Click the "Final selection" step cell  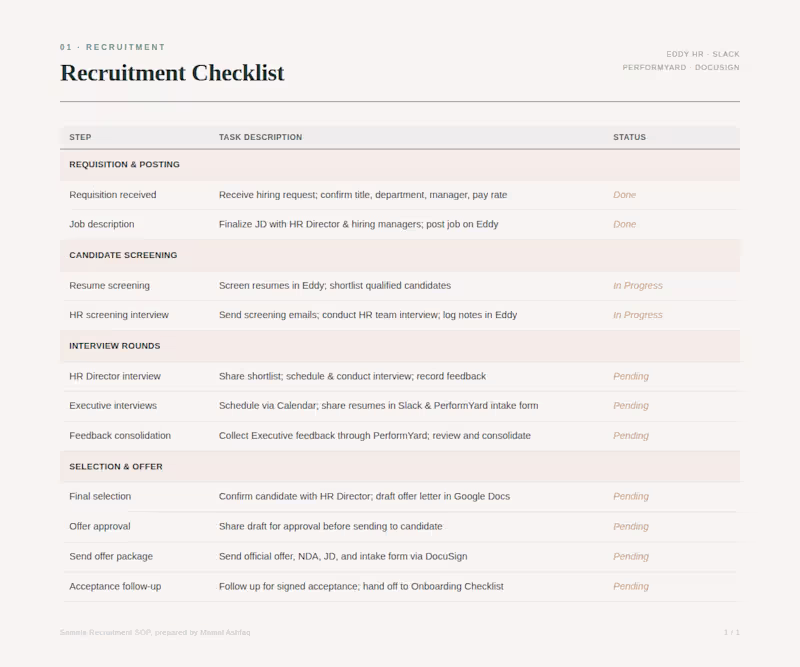100,497
